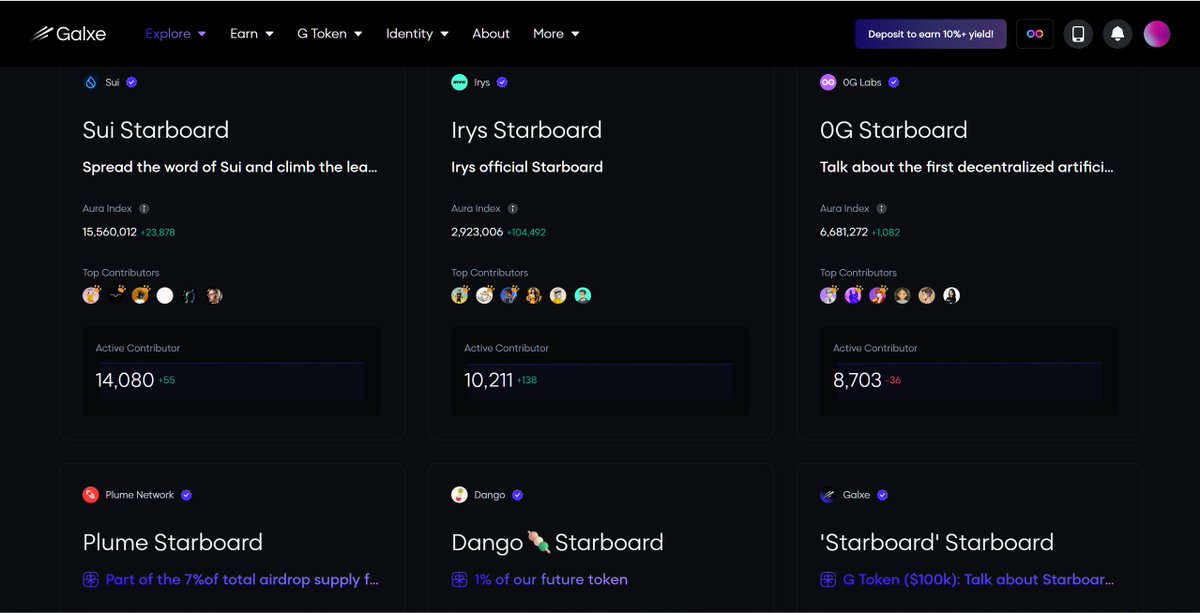Click the Plume Network logo icon
Viewport: 1200px width, 613px height.
pos(91,495)
